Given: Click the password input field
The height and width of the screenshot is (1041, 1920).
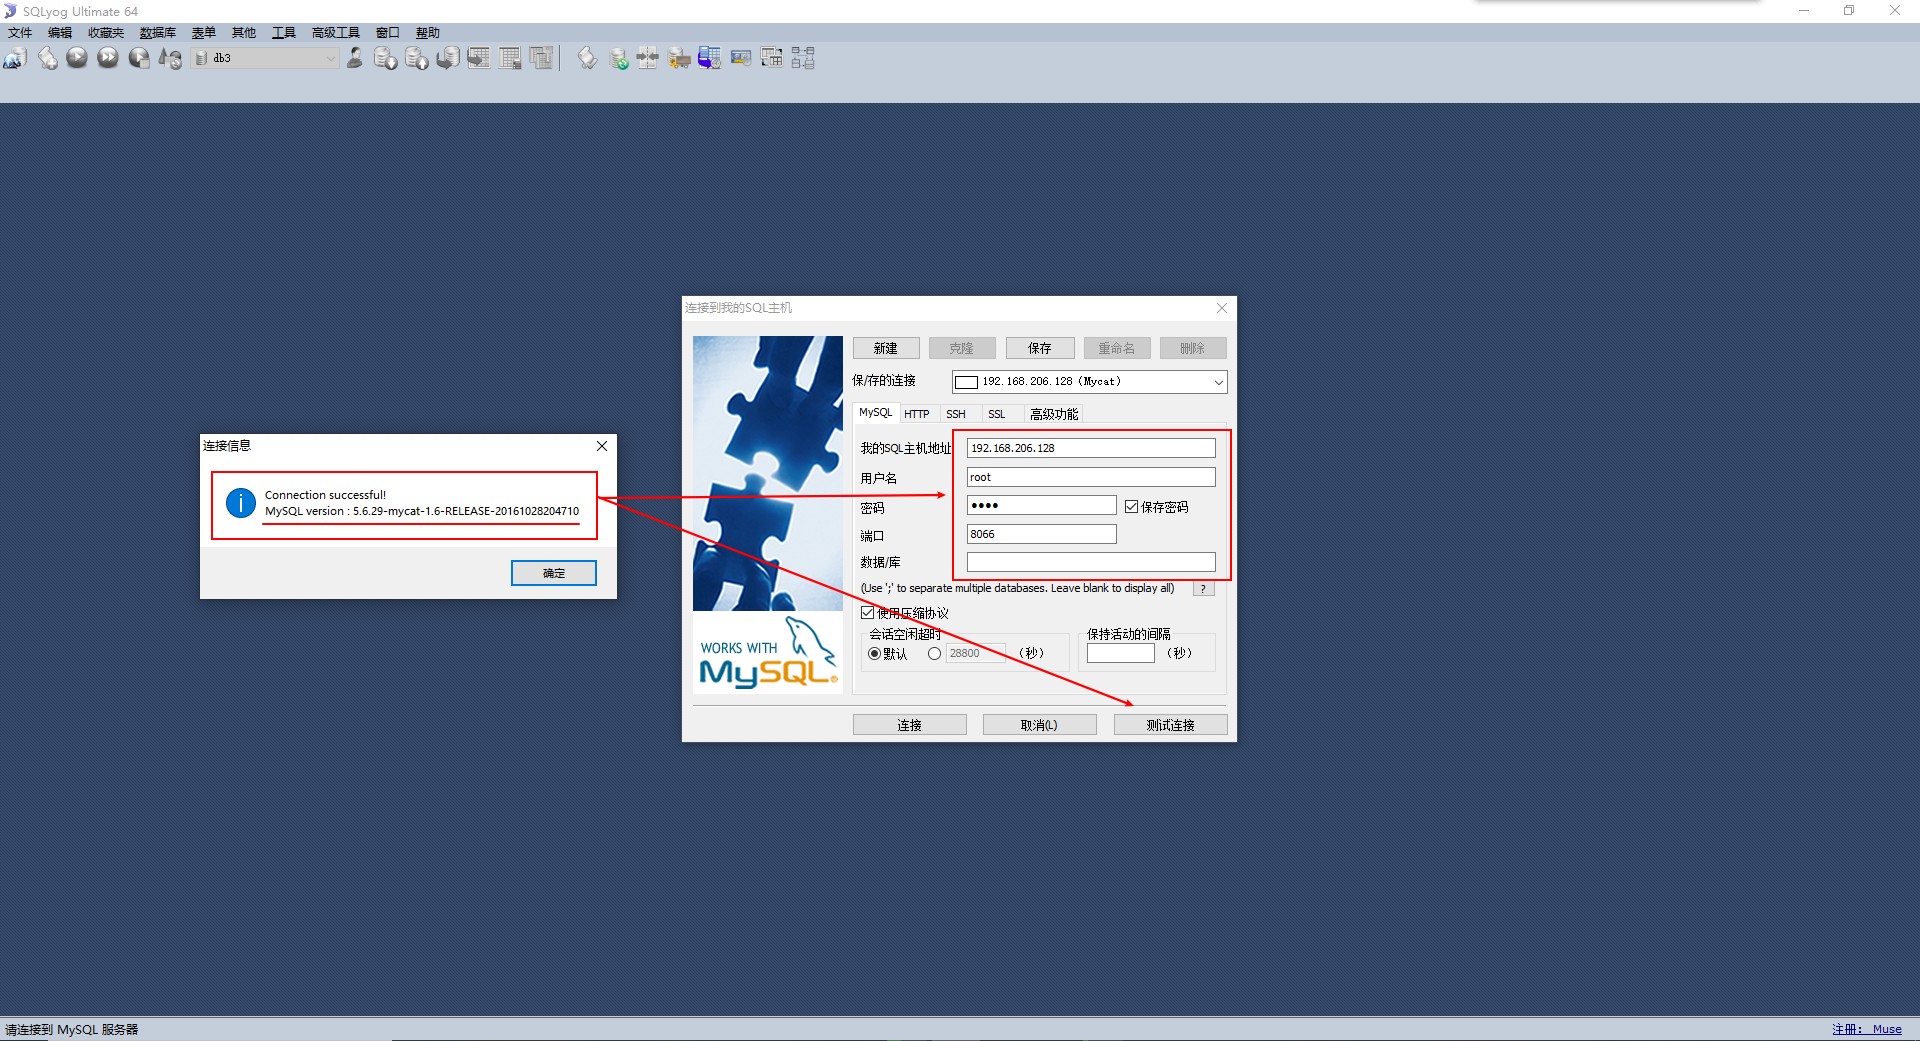Looking at the screenshot, I should coord(1041,505).
